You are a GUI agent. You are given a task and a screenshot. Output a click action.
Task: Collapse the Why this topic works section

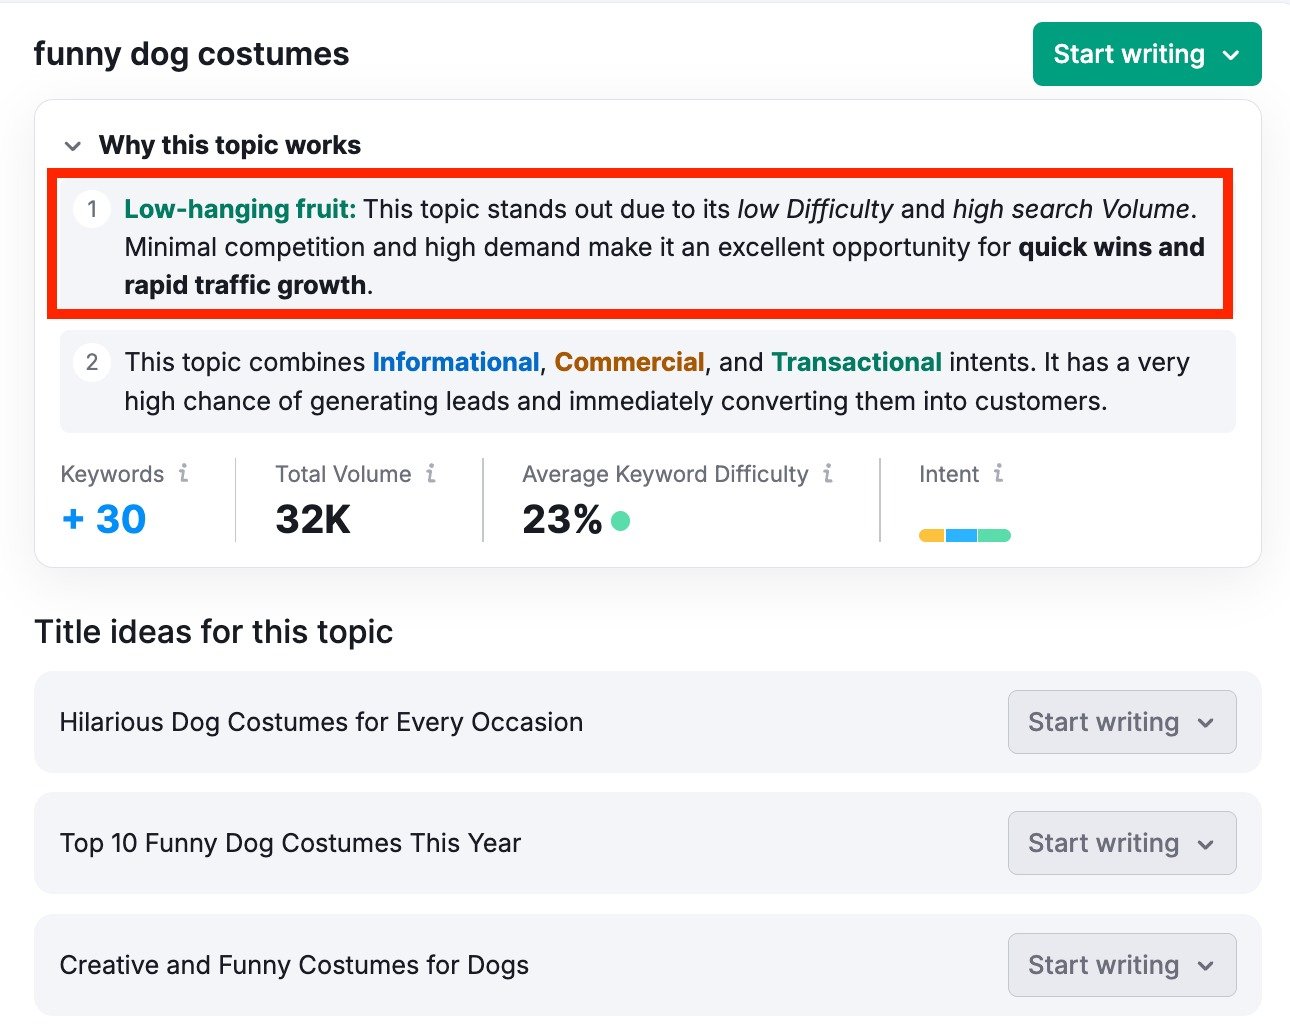pos(72,145)
